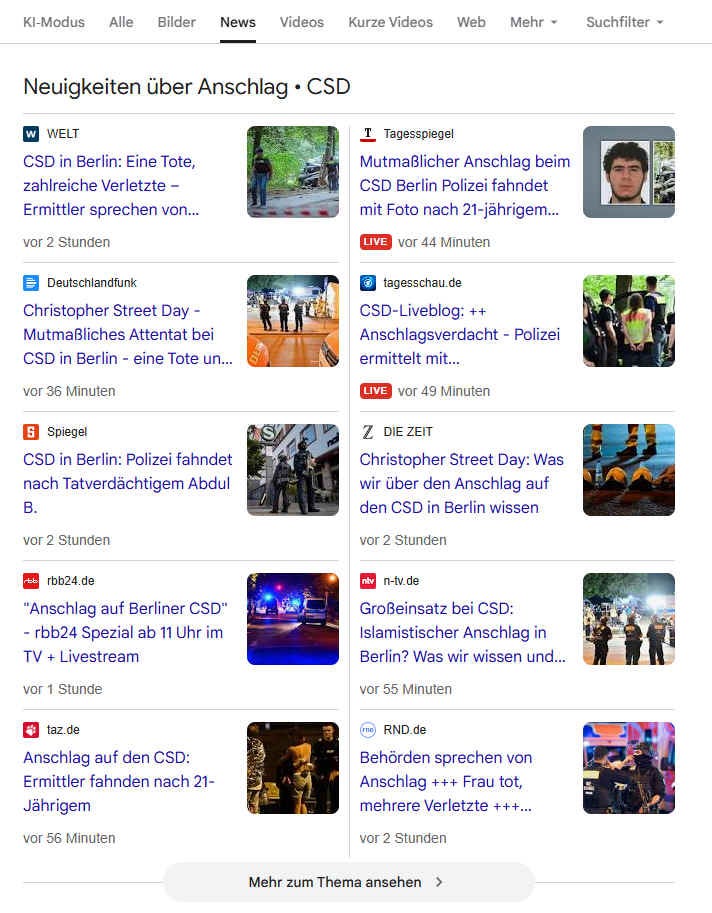The image size is (712, 913).
Task: Click the rbb24.de blue-lights thumbnail
Action: 293,619
